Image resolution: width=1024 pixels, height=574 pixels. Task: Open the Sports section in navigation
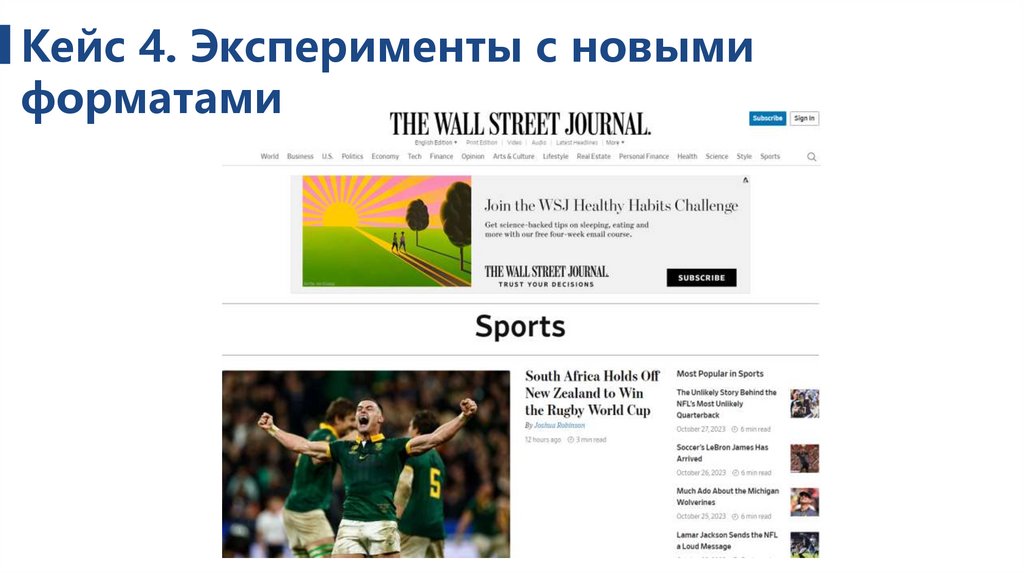coord(770,157)
